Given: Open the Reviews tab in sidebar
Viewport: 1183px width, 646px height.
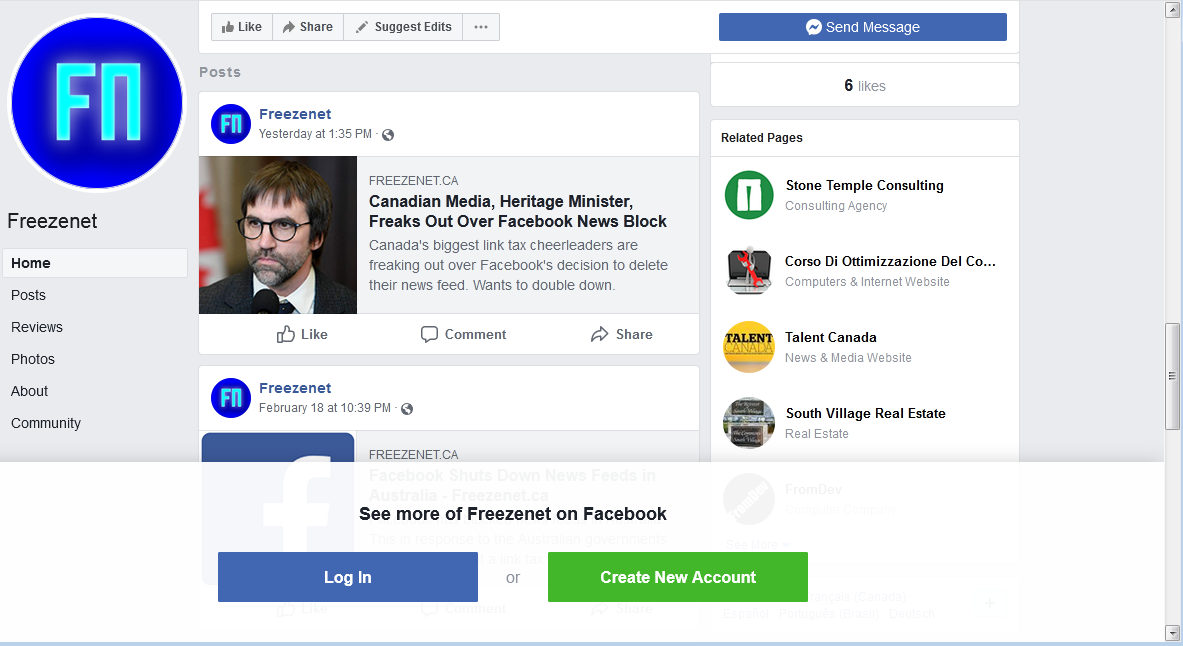Looking at the screenshot, I should point(37,327).
